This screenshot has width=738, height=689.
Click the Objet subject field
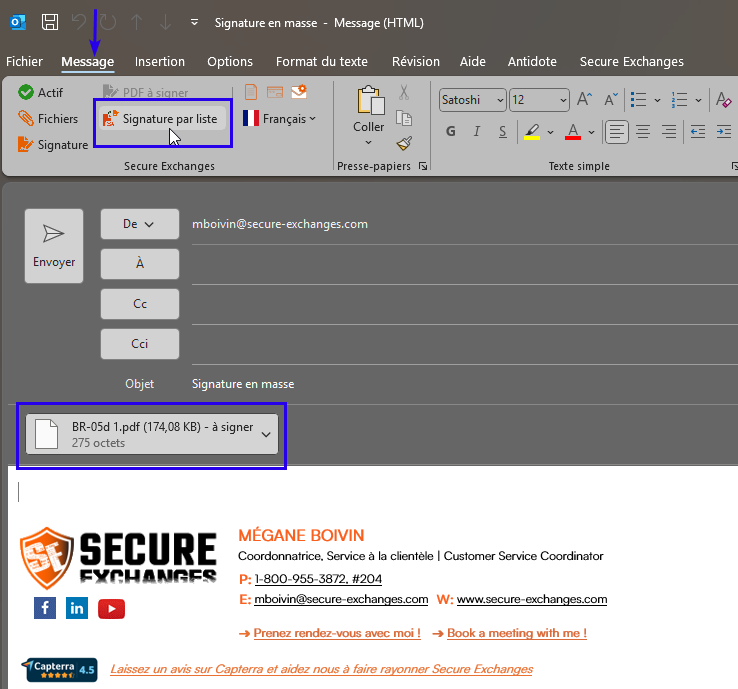[x=465, y=384]
